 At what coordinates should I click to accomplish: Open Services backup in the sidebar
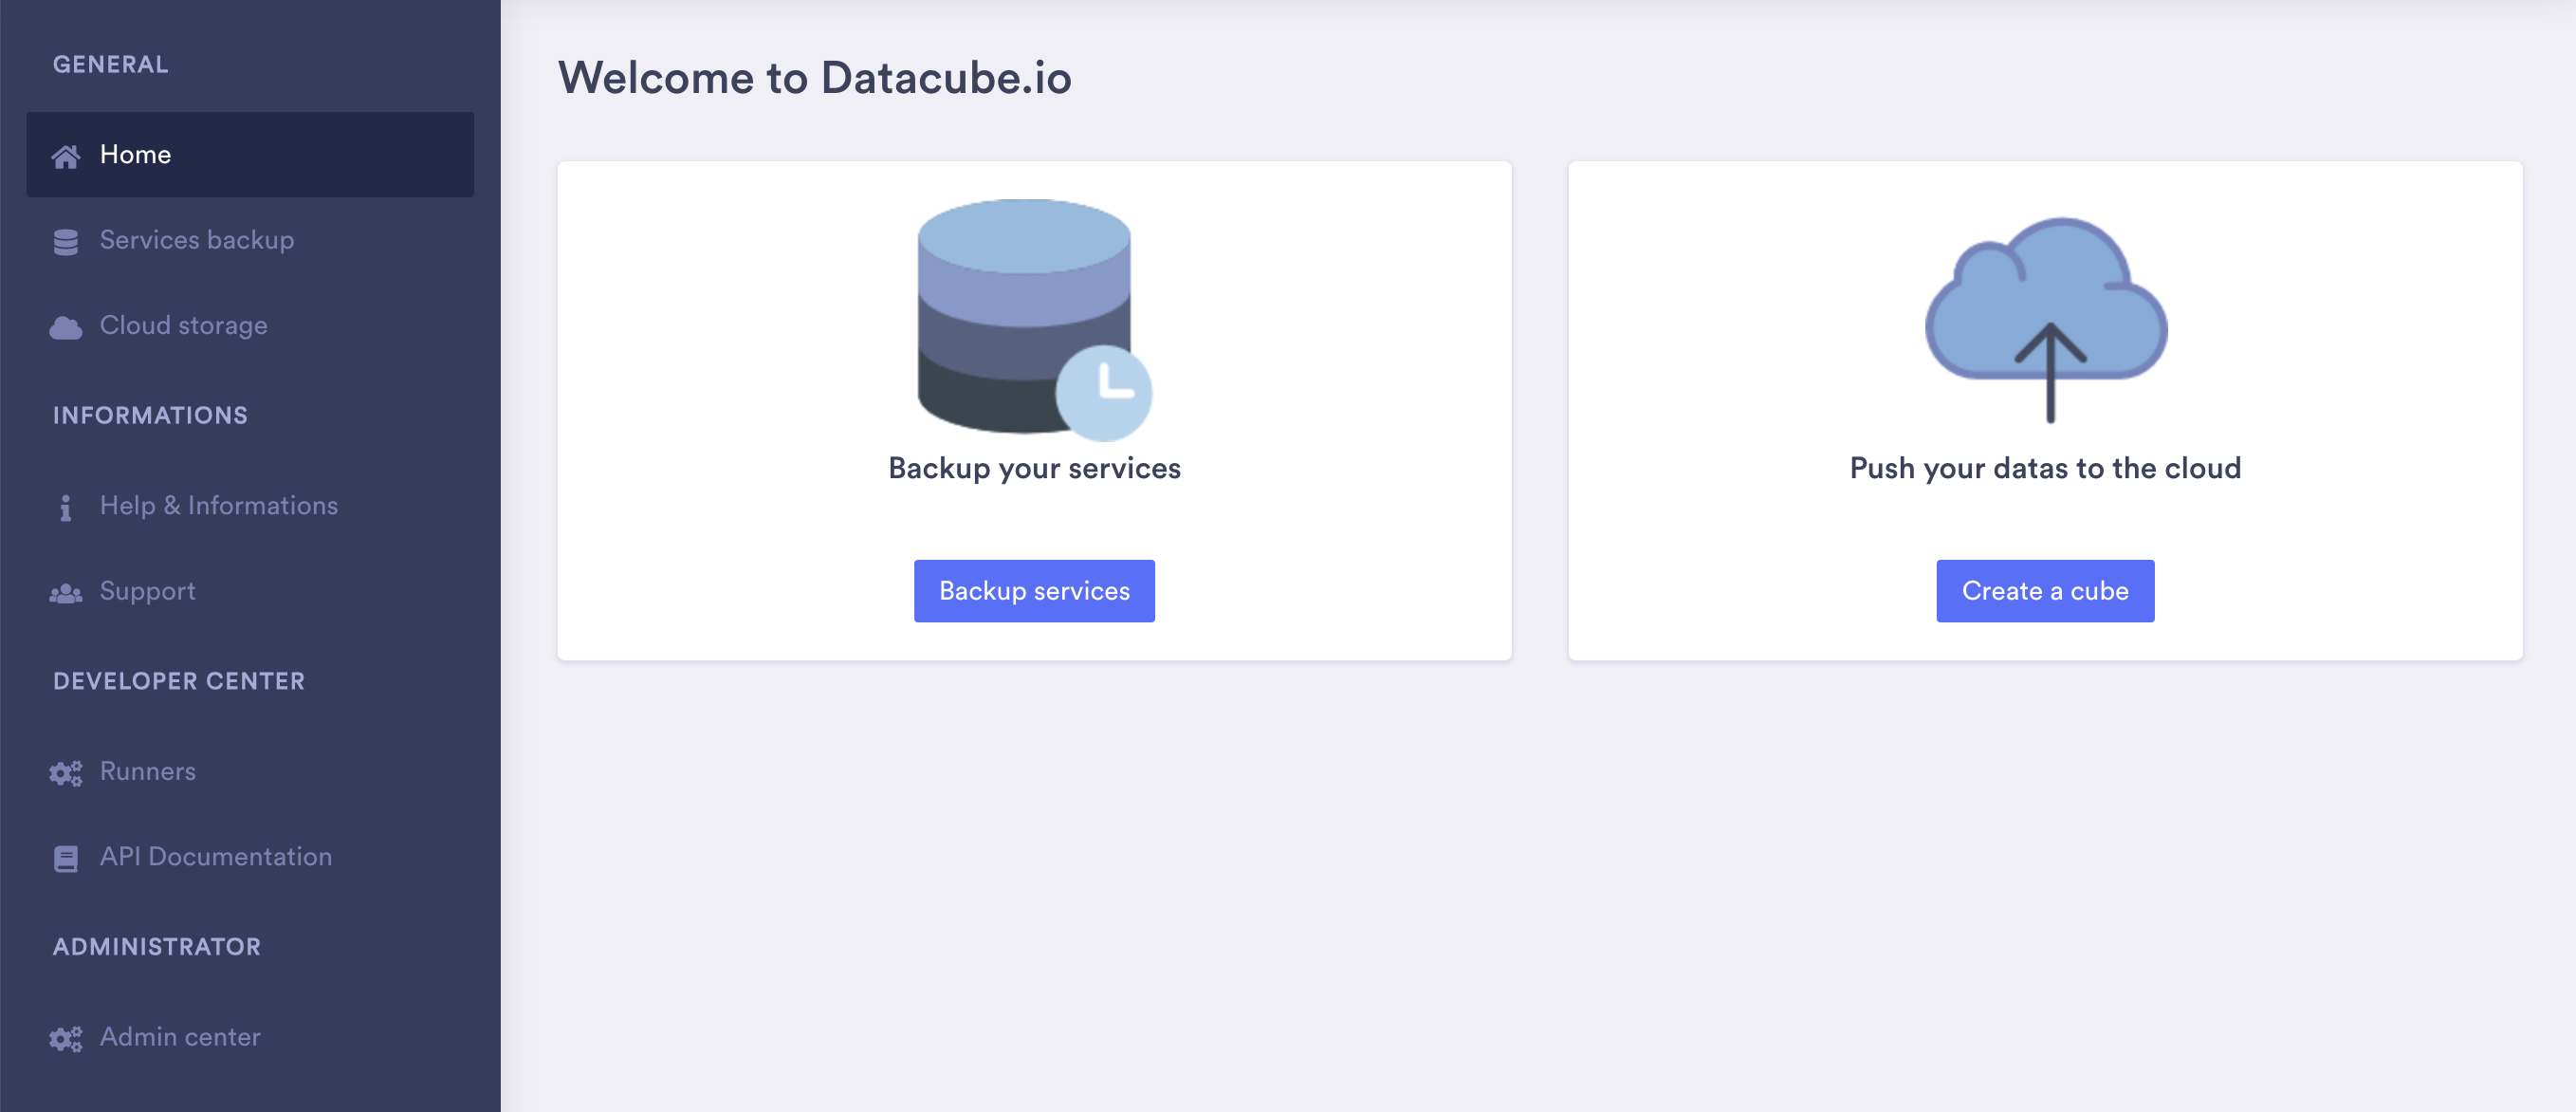[x=250, y=240]
